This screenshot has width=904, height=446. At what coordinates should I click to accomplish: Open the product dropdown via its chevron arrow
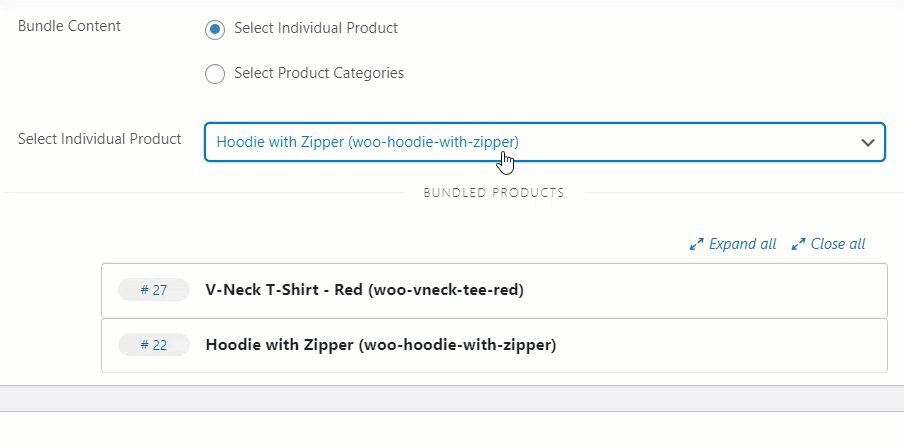[x=868, y=142]
